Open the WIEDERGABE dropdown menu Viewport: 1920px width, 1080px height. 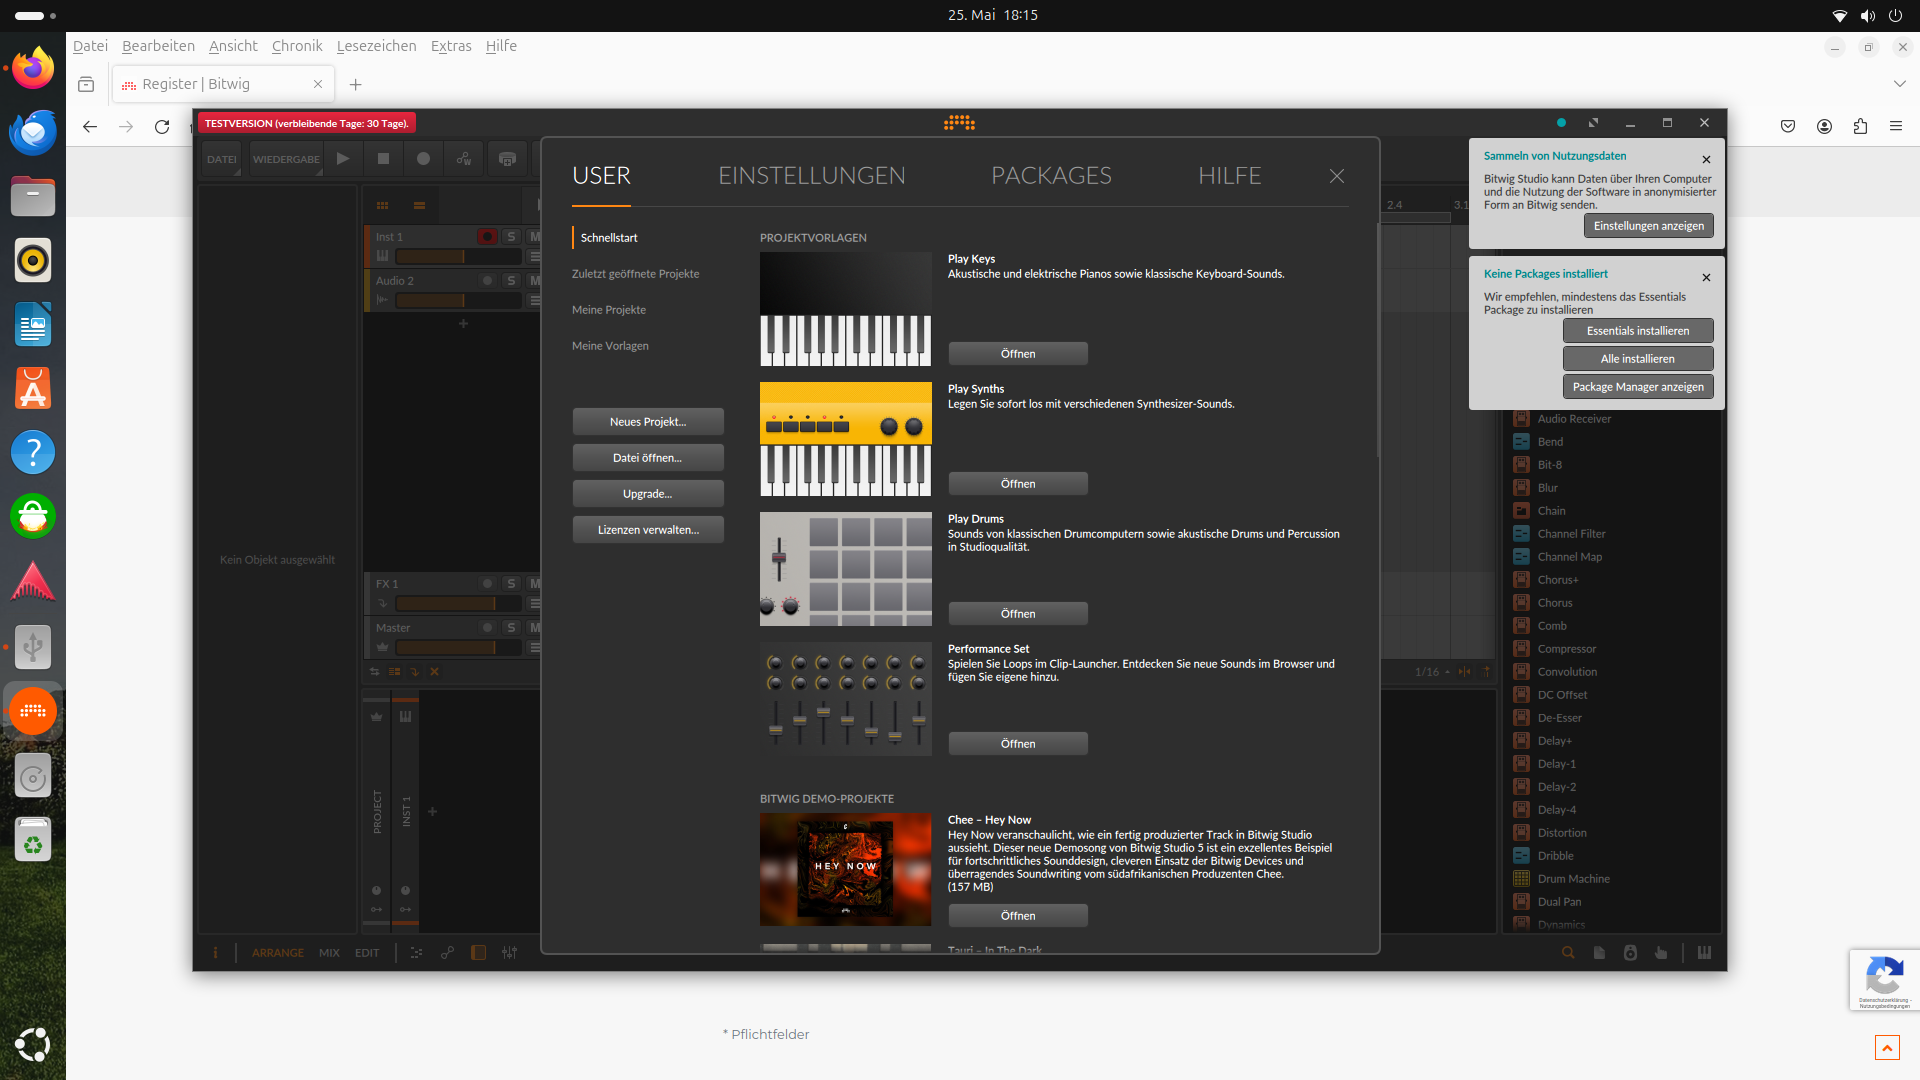point(286,159)
